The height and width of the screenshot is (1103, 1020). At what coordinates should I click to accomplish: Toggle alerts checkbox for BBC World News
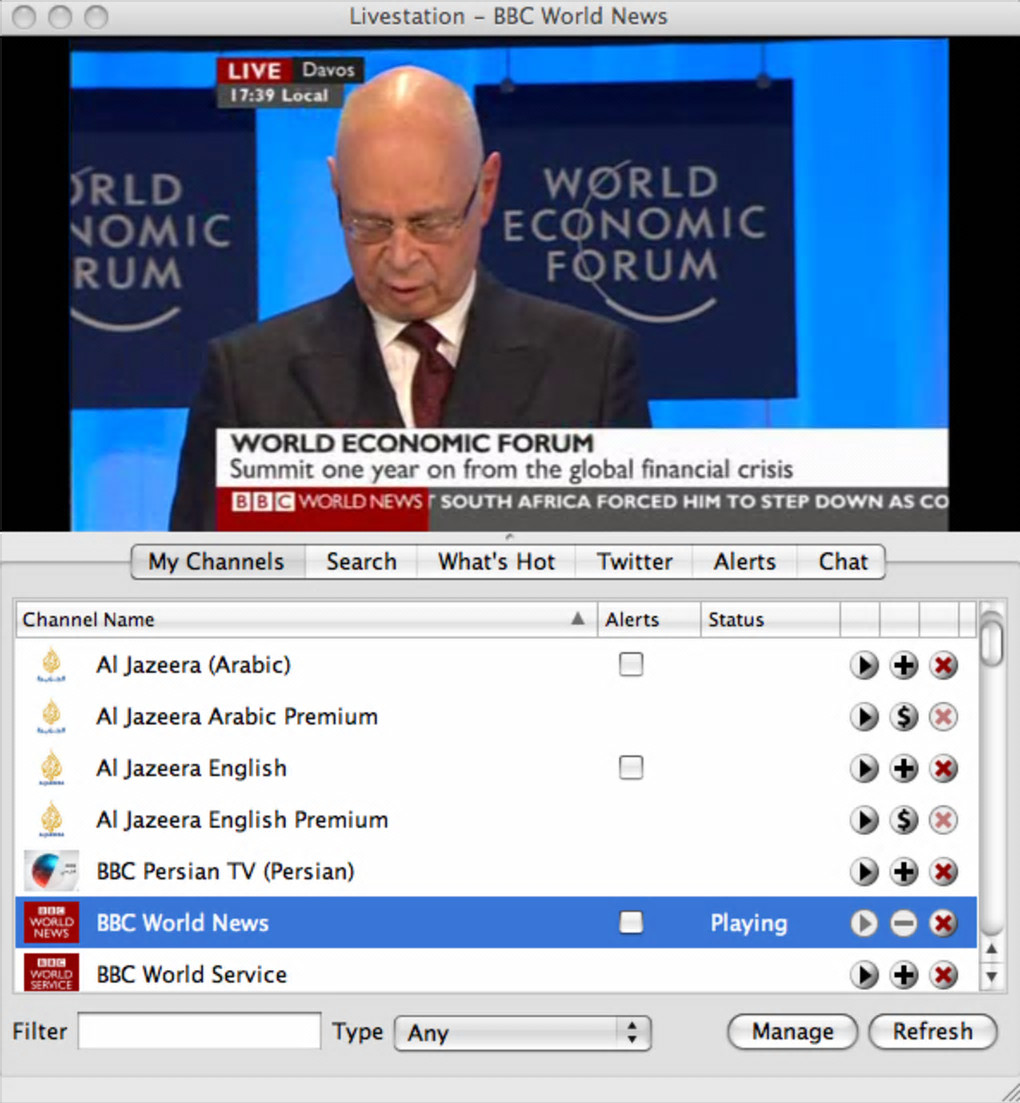pyautogui.click(x=631, y=922)
